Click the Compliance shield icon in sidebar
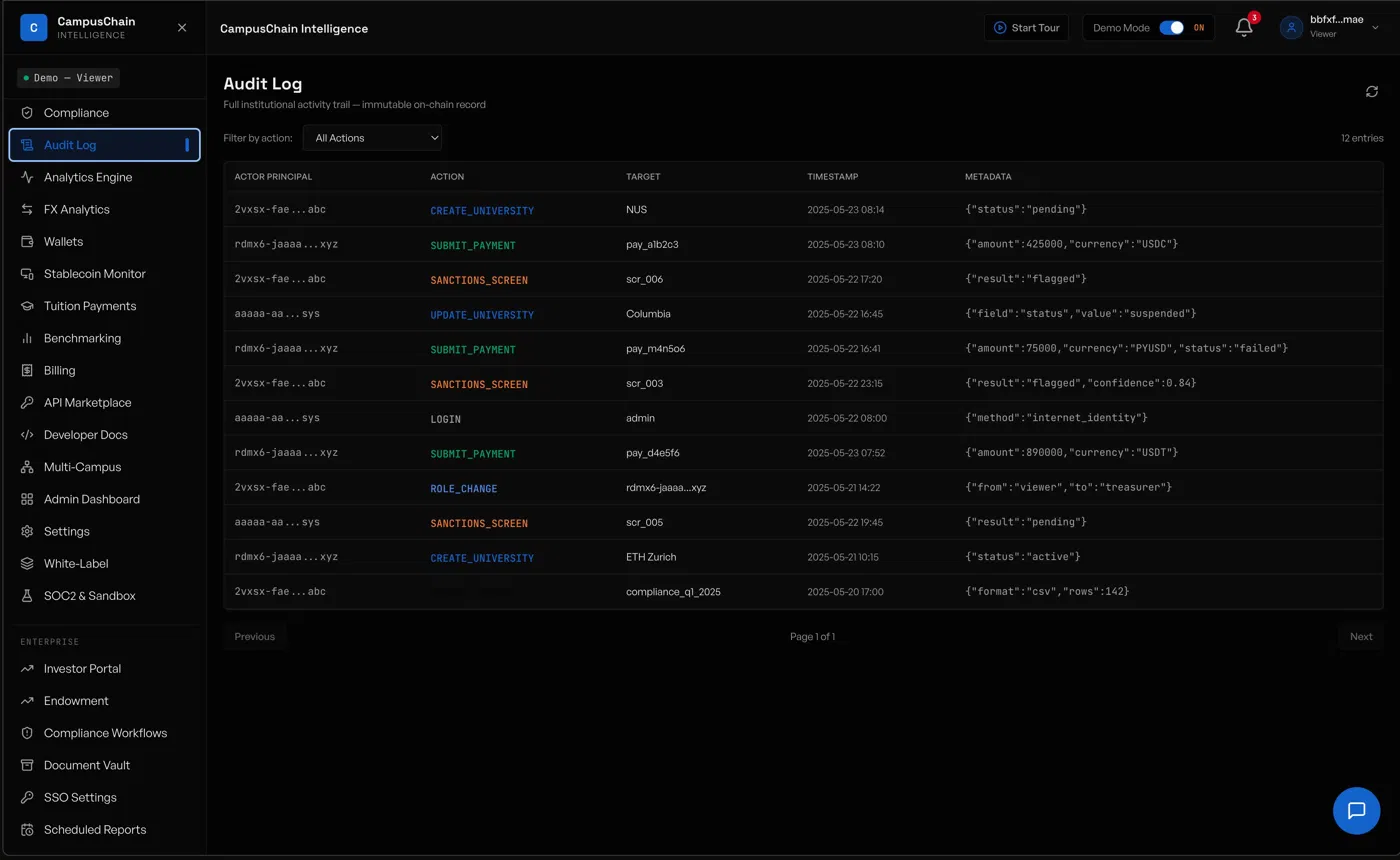Screen dimensions: 1400x860 [x=27, y=113]
